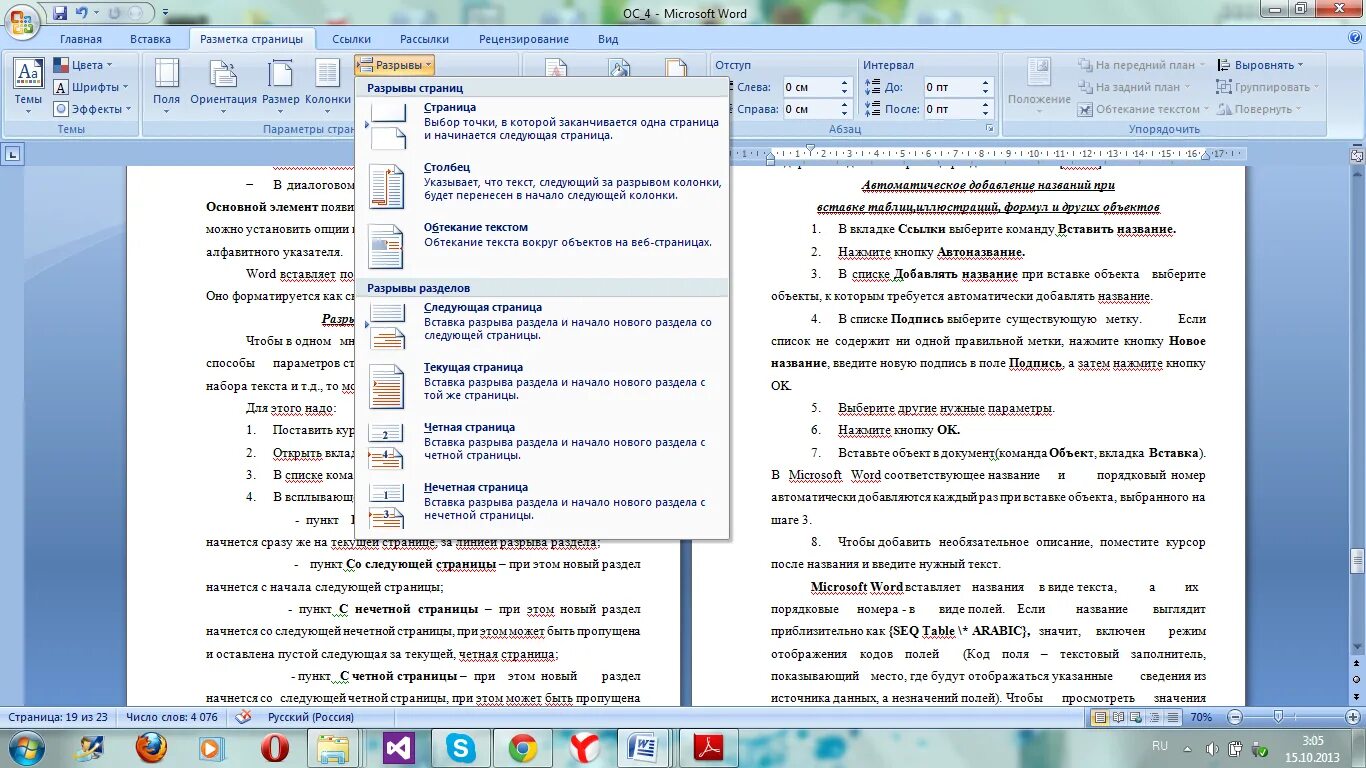Open object Text Wrapping (Обтекание текстом) menu
The width and height of the screenshot is (1366, 768).
(1144, 109)
